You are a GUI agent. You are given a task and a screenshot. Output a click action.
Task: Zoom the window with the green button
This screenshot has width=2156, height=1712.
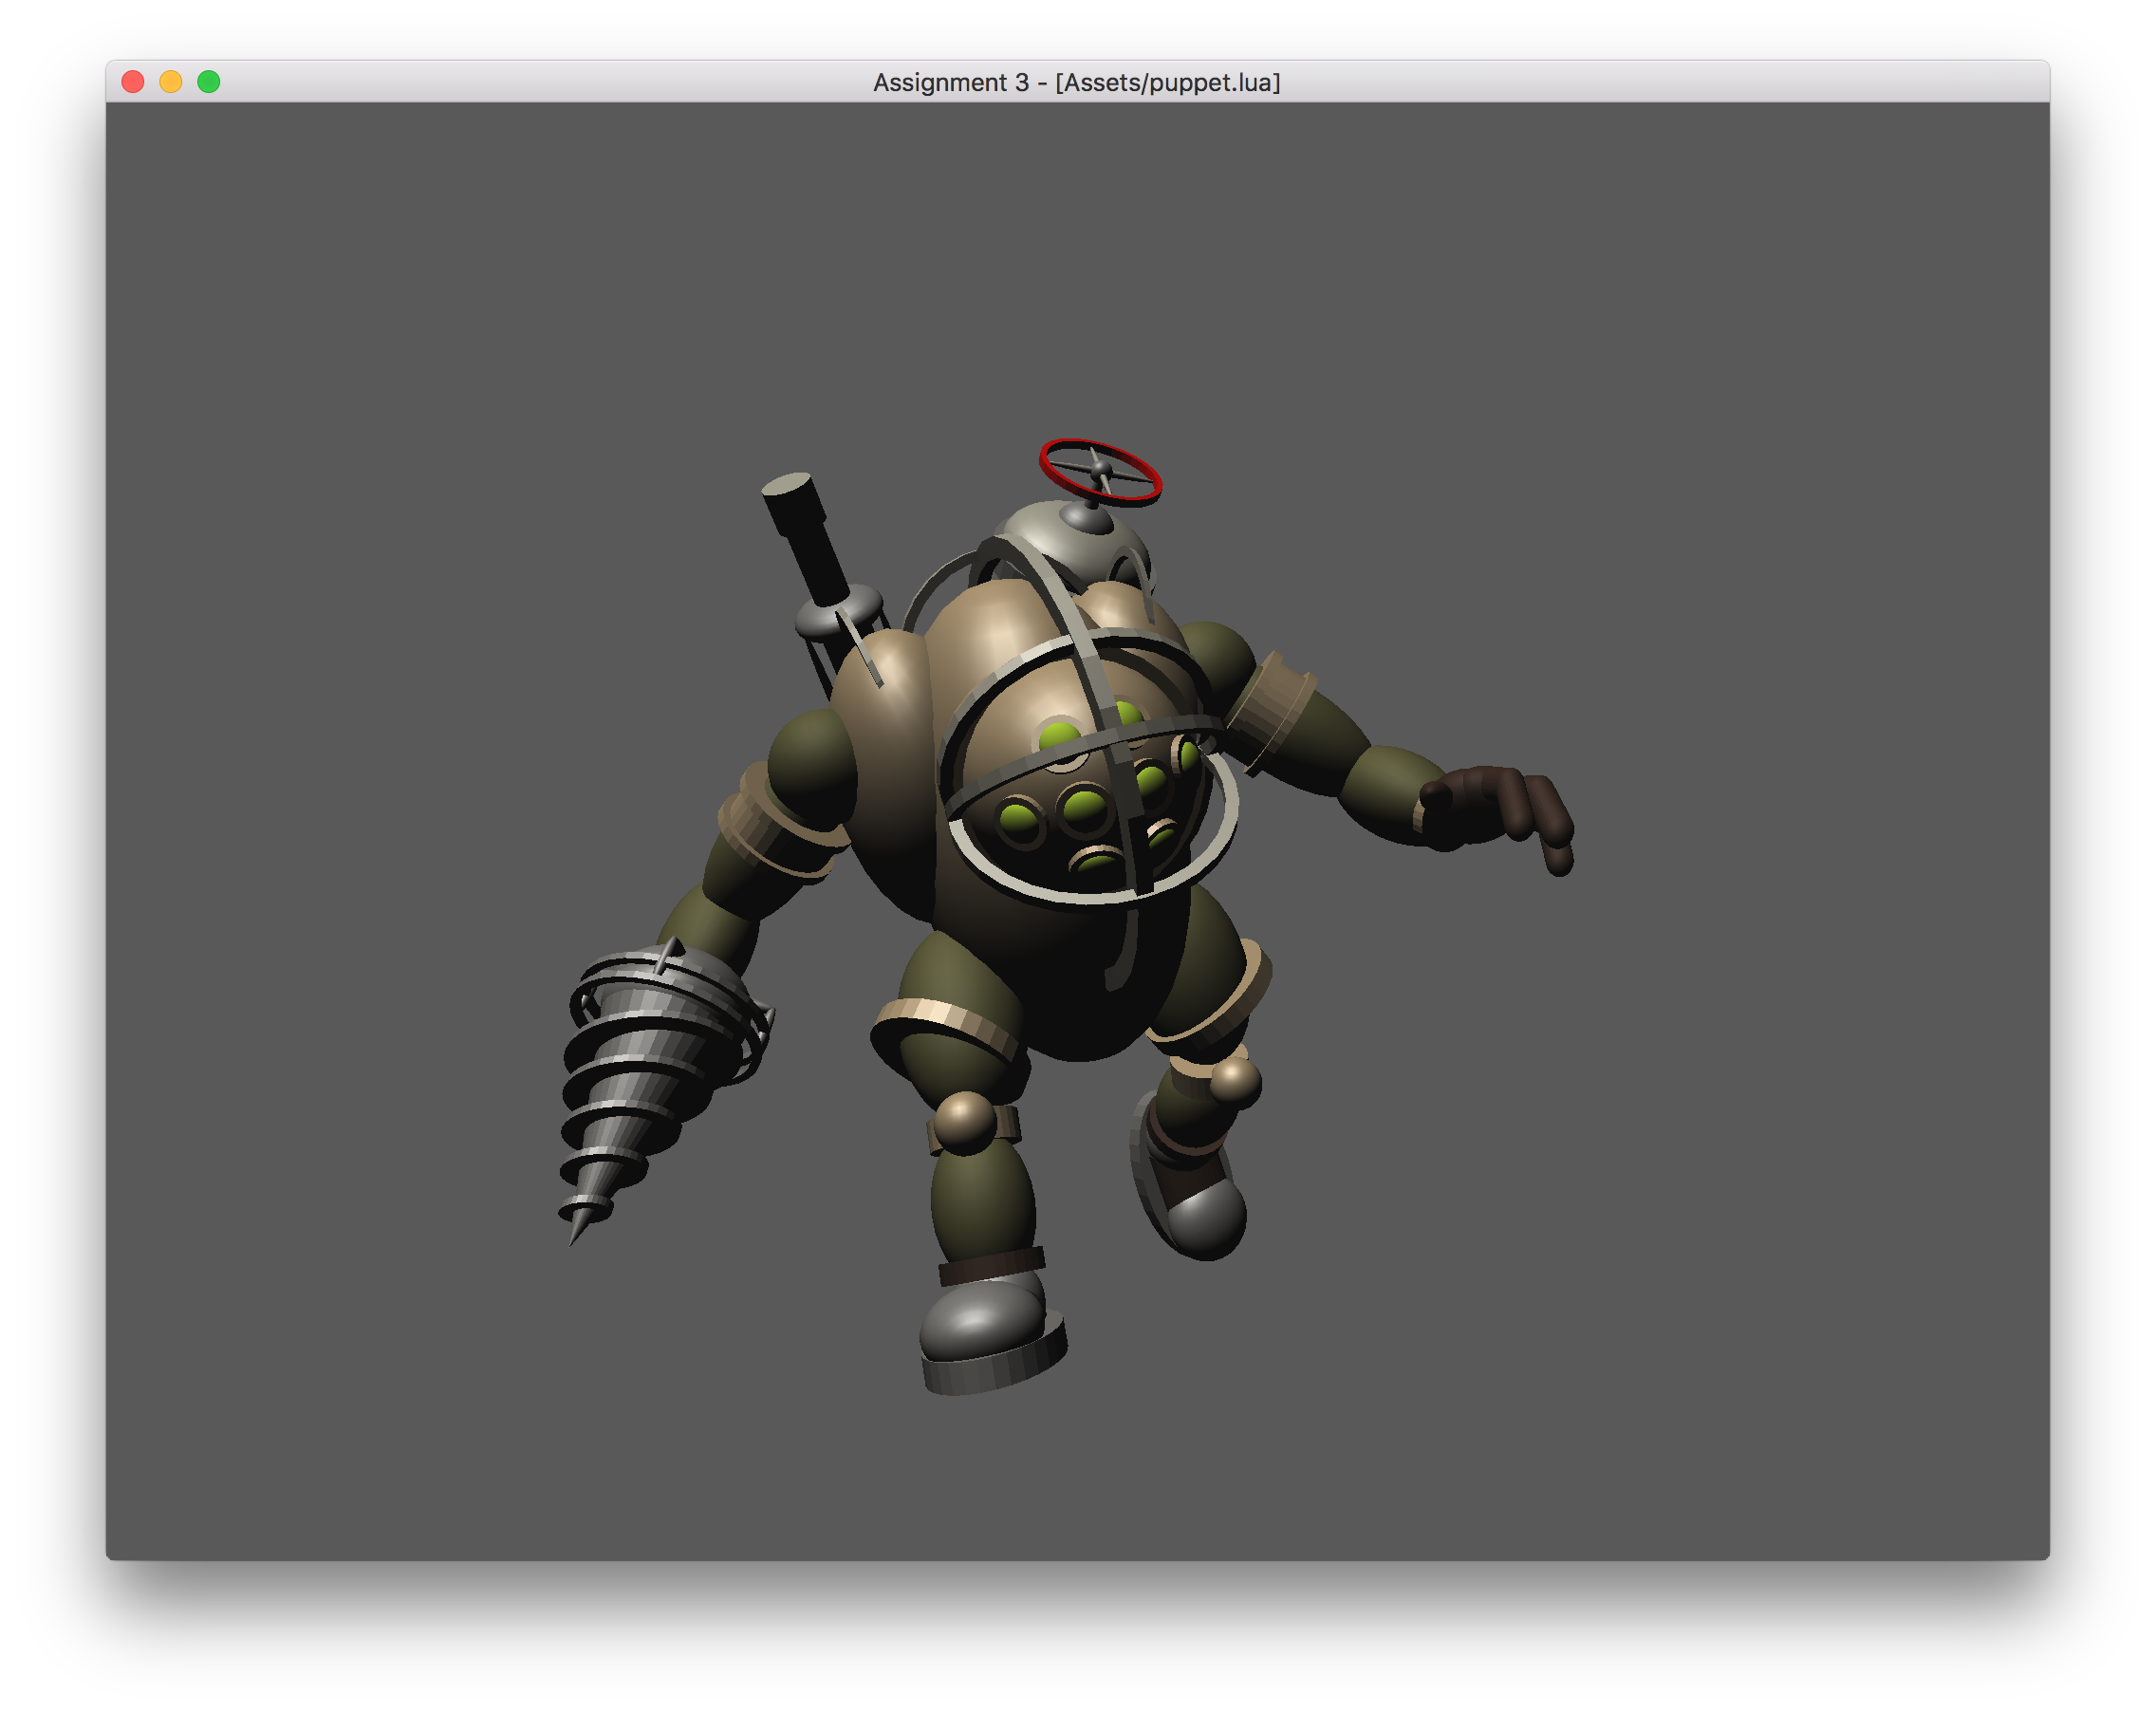tap(209, 82)
